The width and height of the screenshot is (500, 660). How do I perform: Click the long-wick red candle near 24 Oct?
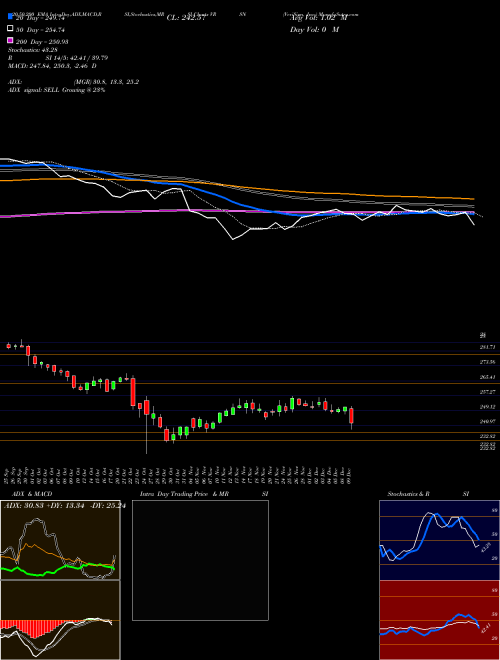(146, 407)
